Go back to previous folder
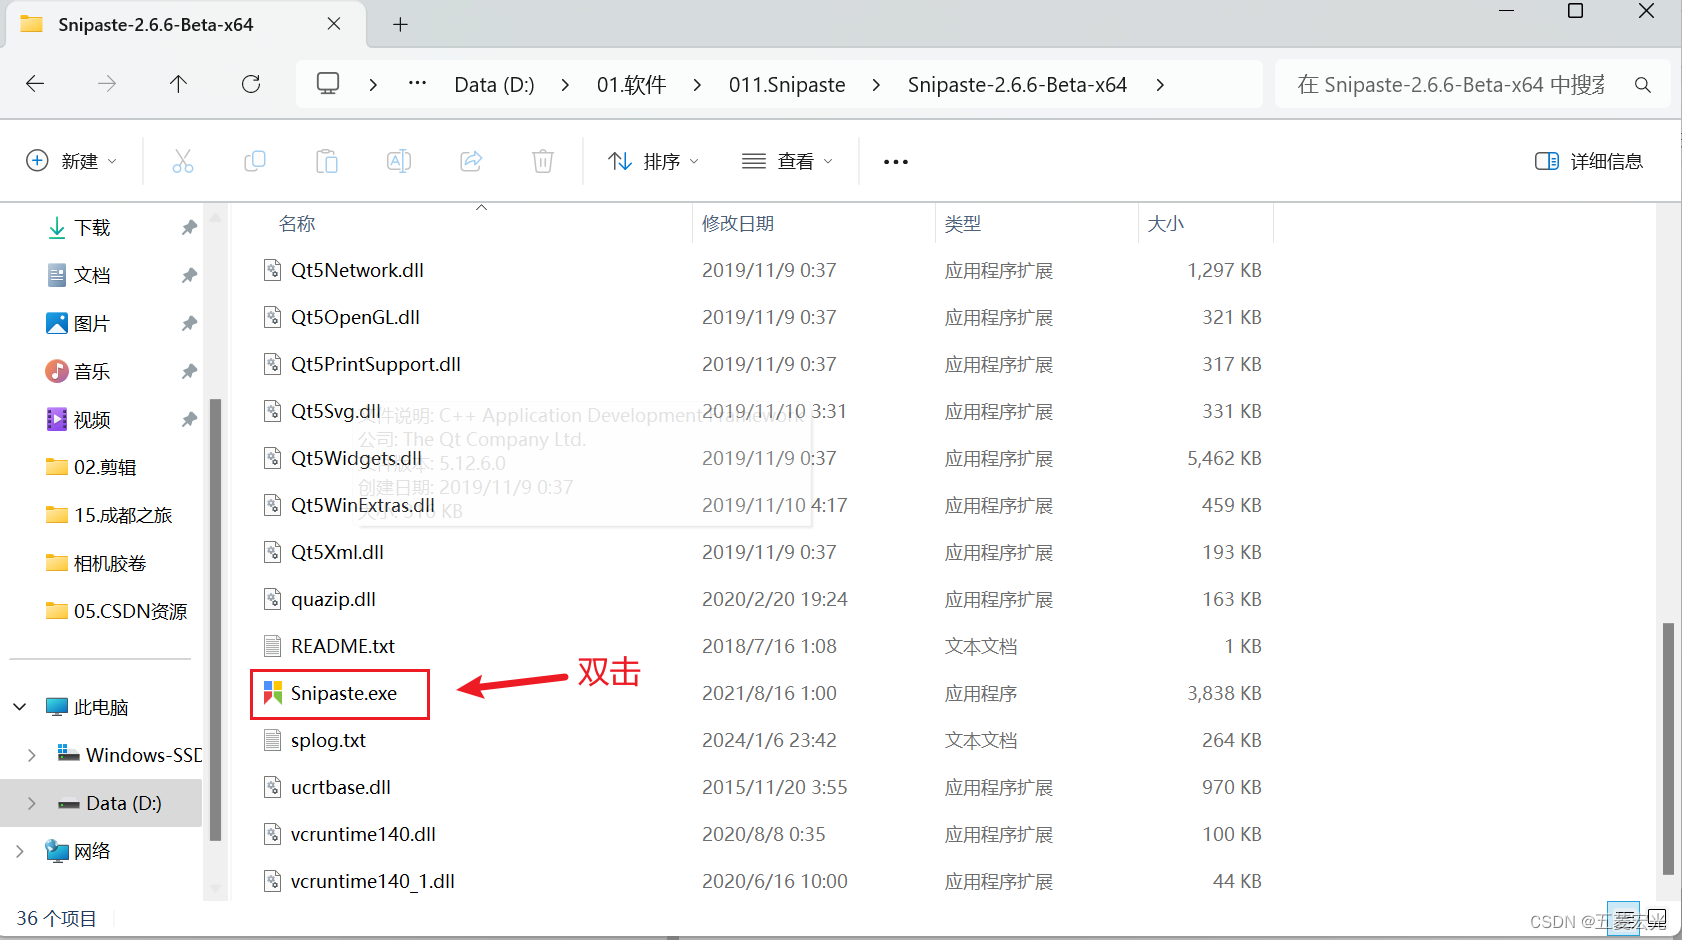The image size is (1682, 940). coord(35,84)
